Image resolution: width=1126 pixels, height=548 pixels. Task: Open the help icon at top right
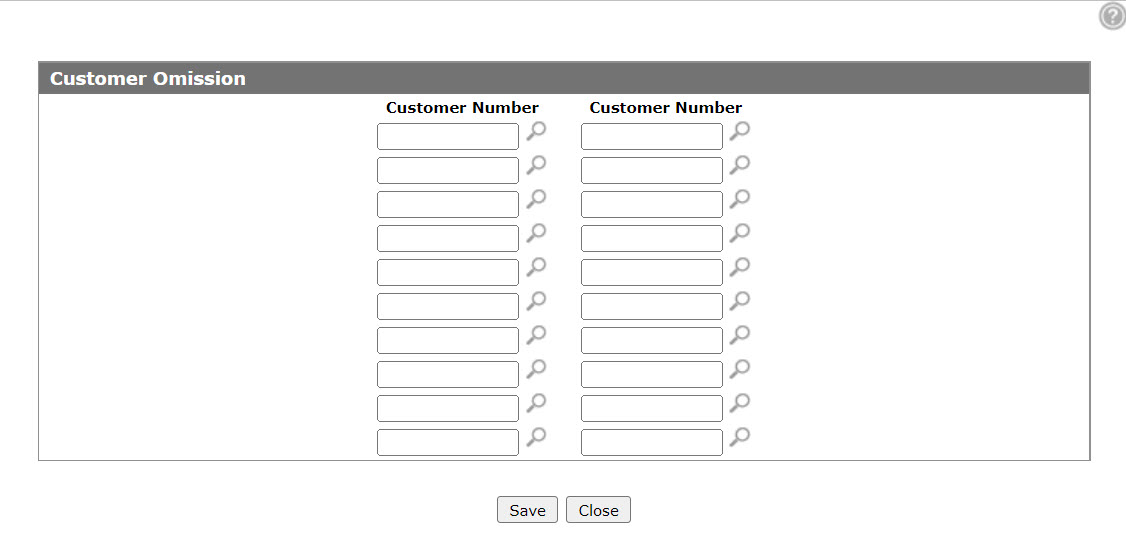point(1112,16)
